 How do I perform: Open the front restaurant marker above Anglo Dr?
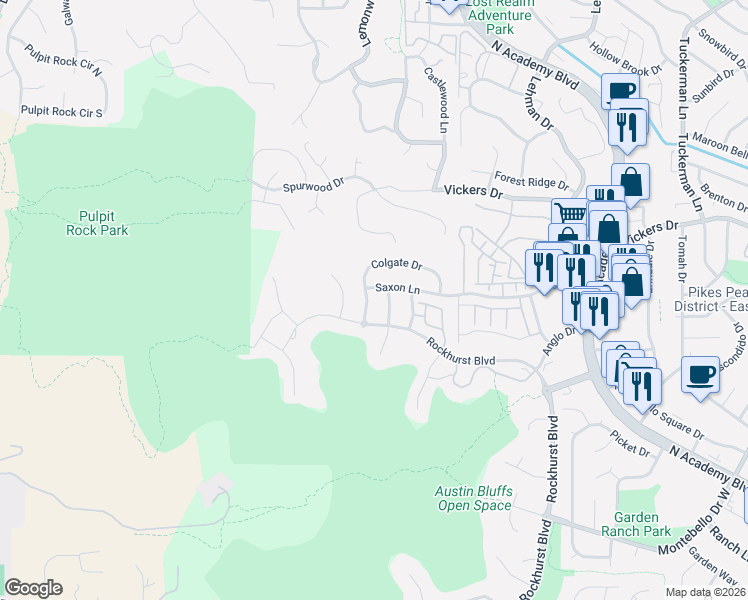point(599,312)
